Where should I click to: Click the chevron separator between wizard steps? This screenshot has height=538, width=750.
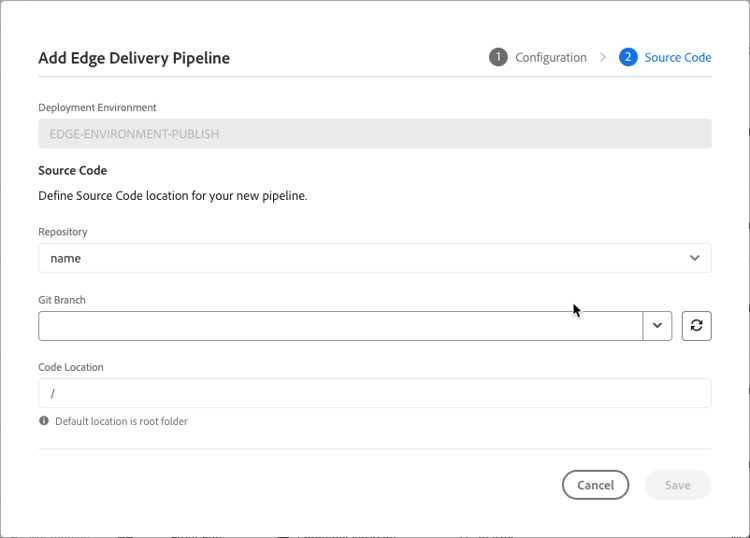603,57
